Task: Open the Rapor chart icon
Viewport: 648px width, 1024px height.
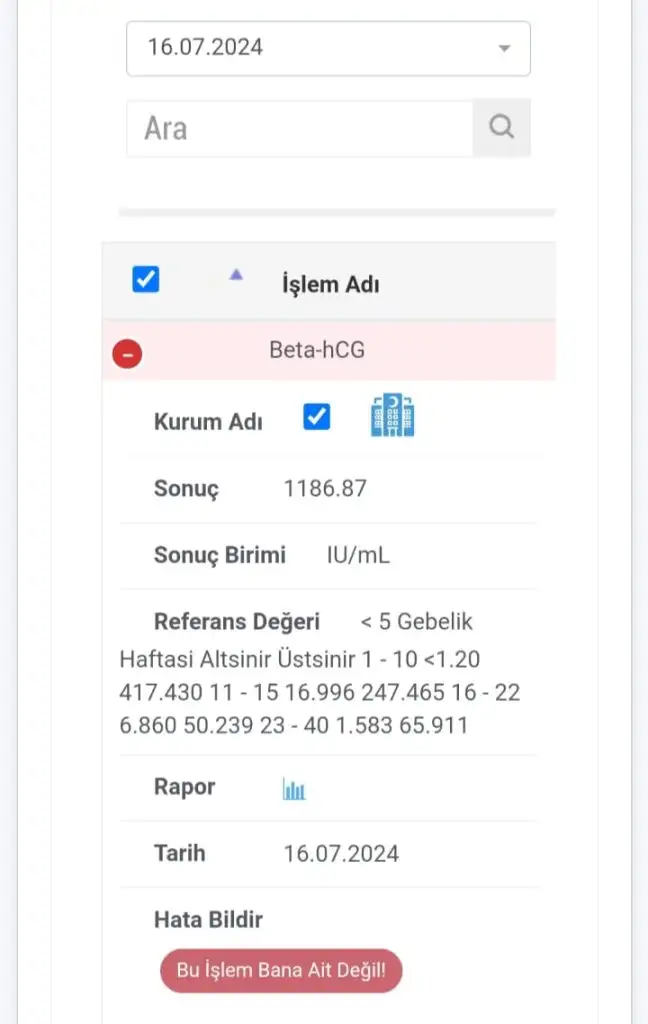Action: pyautogui.click(x=294, y=789)
